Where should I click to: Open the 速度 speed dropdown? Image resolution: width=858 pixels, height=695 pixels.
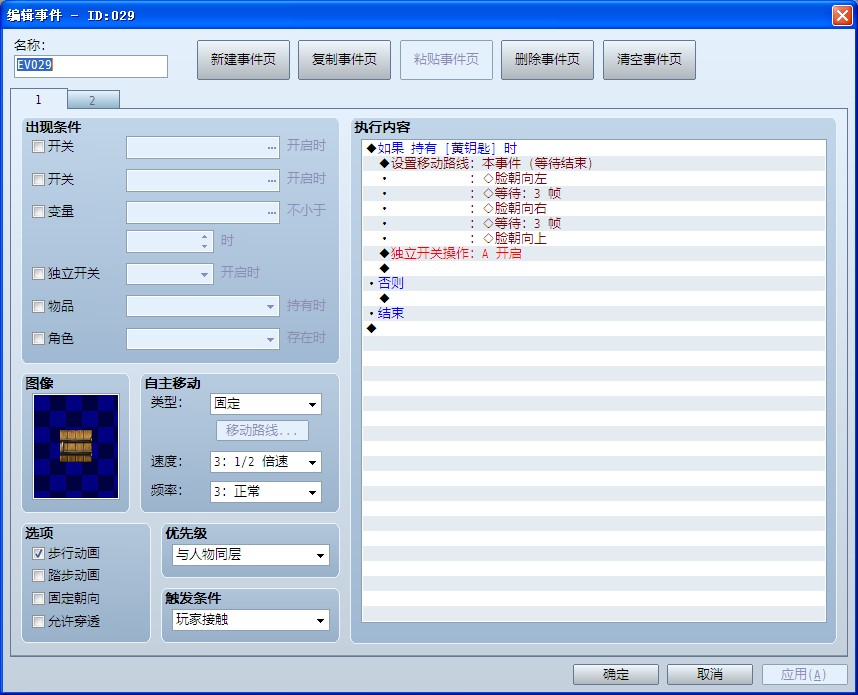tap(266, 462)
